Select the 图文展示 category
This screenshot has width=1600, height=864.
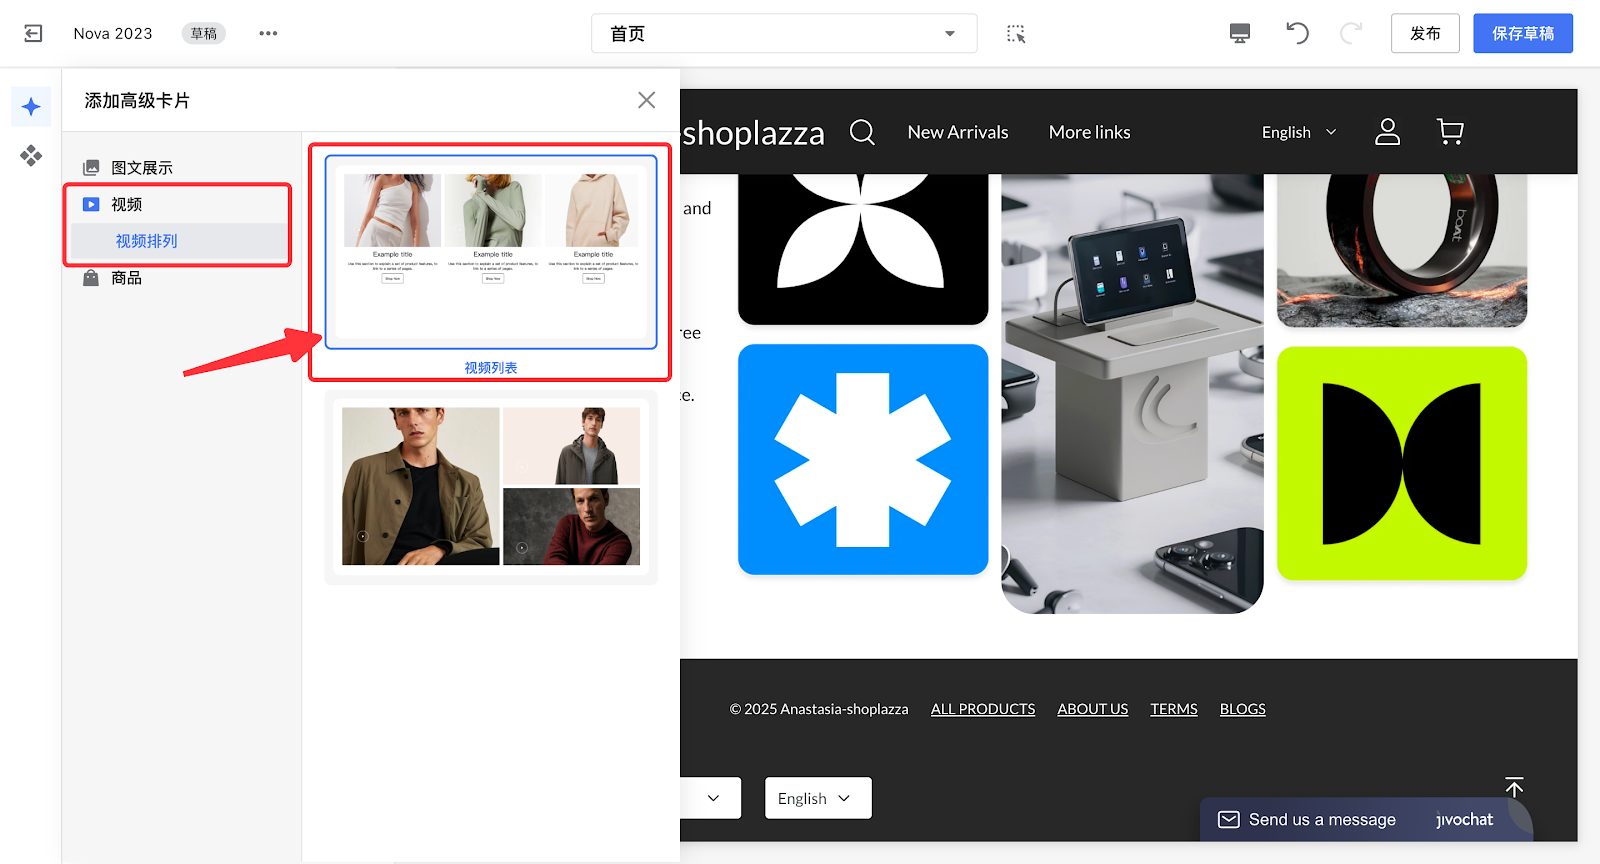point(142,168)
